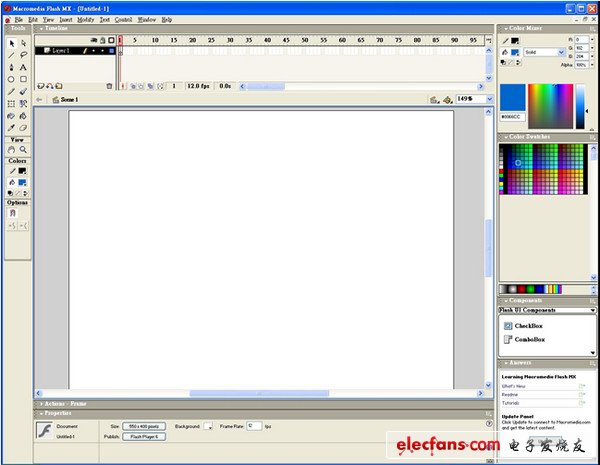Open the Modify menu

tap(86, 19)
